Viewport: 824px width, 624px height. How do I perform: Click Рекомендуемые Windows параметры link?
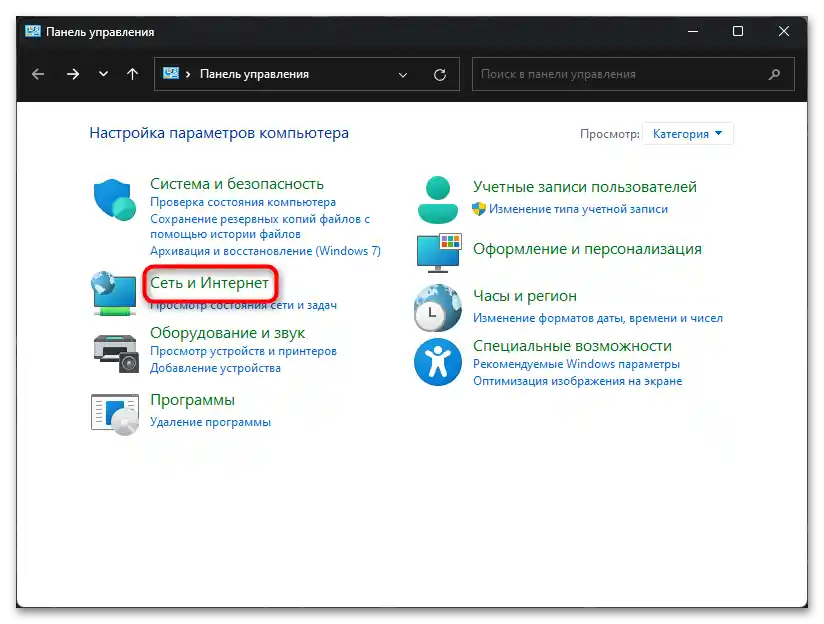coord(576,364)
